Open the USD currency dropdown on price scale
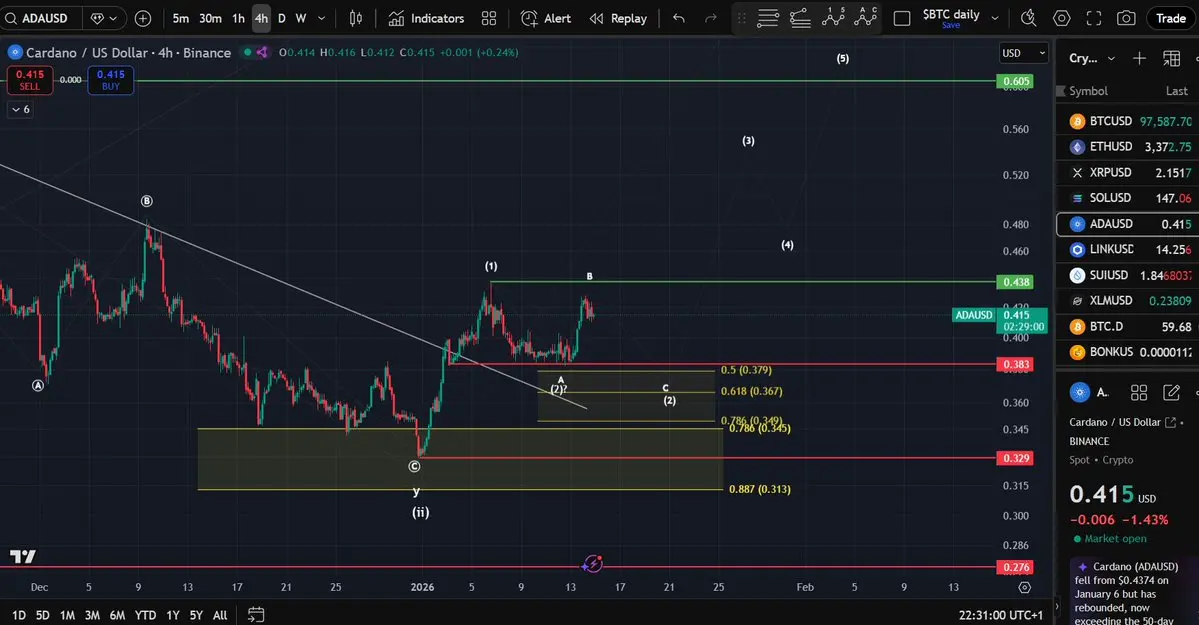The height and width of the screenshot is (625, 1199). click(x=1023, y=53)
